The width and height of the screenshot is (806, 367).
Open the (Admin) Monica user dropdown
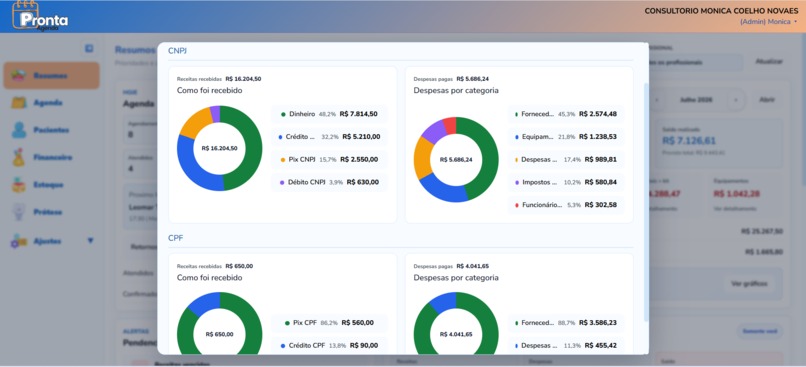768,22
